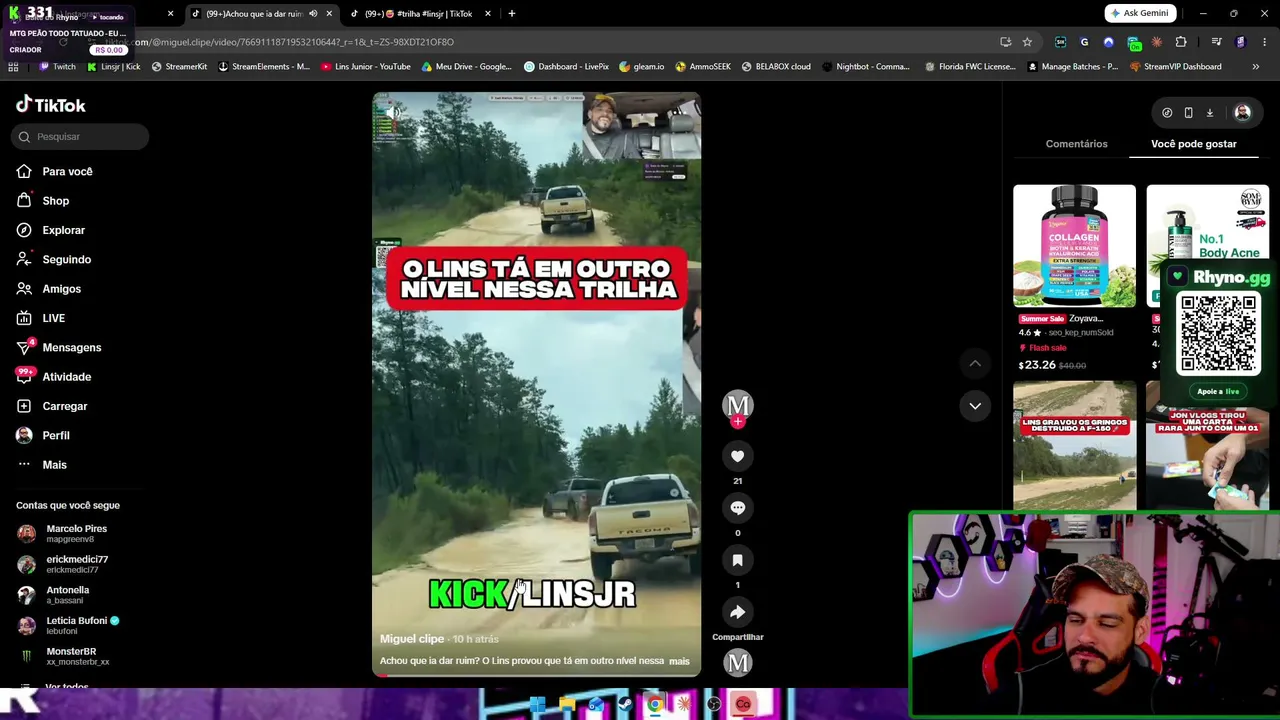Go to next video with down arrow
Screen dimensions: 1280x720
(975, 405)
